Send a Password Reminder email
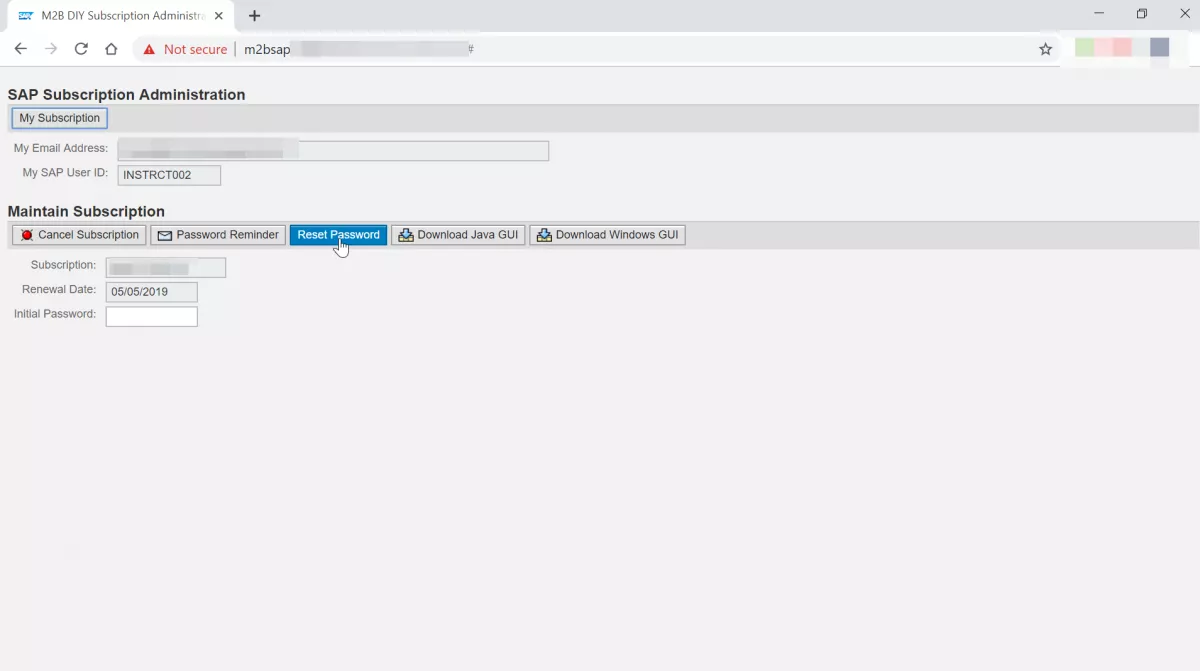 pos(218,235)
